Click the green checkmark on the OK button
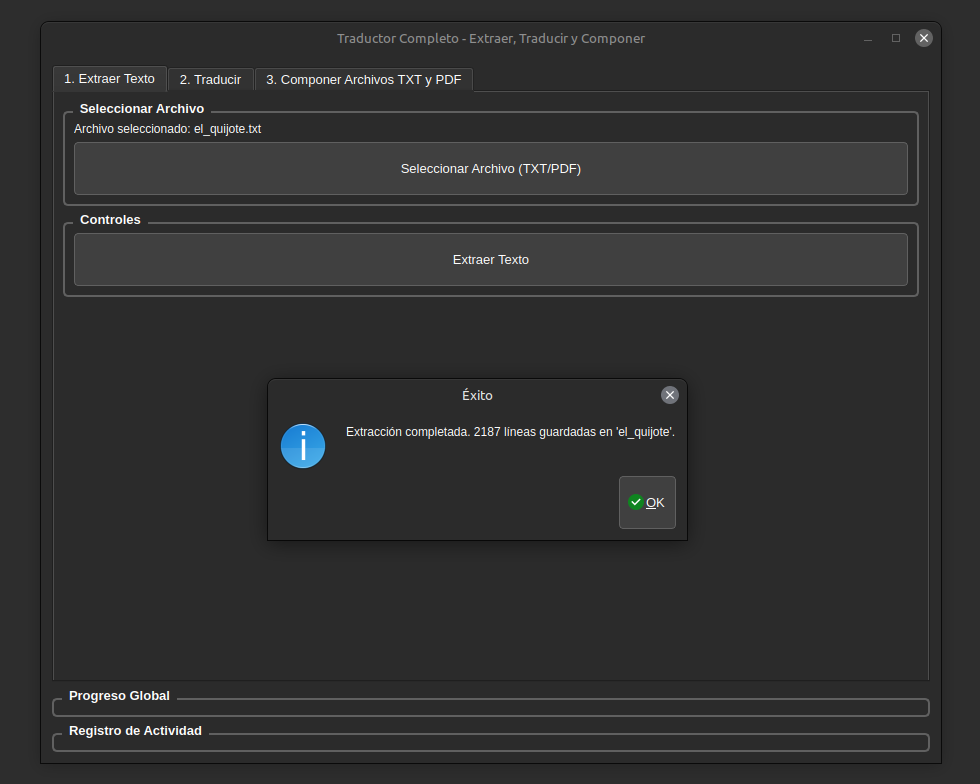This screenshot has width=980, height=784. [x=635, y=502]
